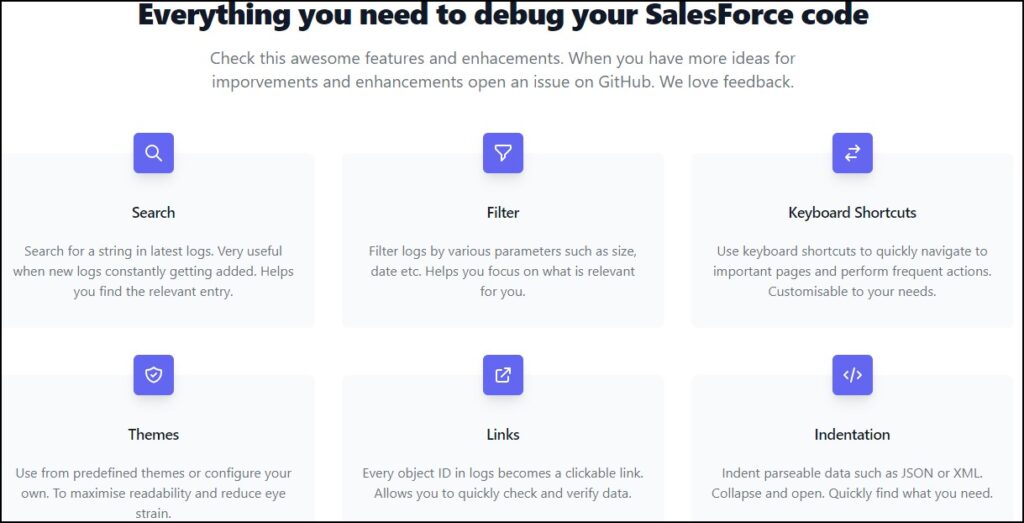1024x523 pixels.
Task: Select the Links feature heading
Action: [x=503, y=435]
